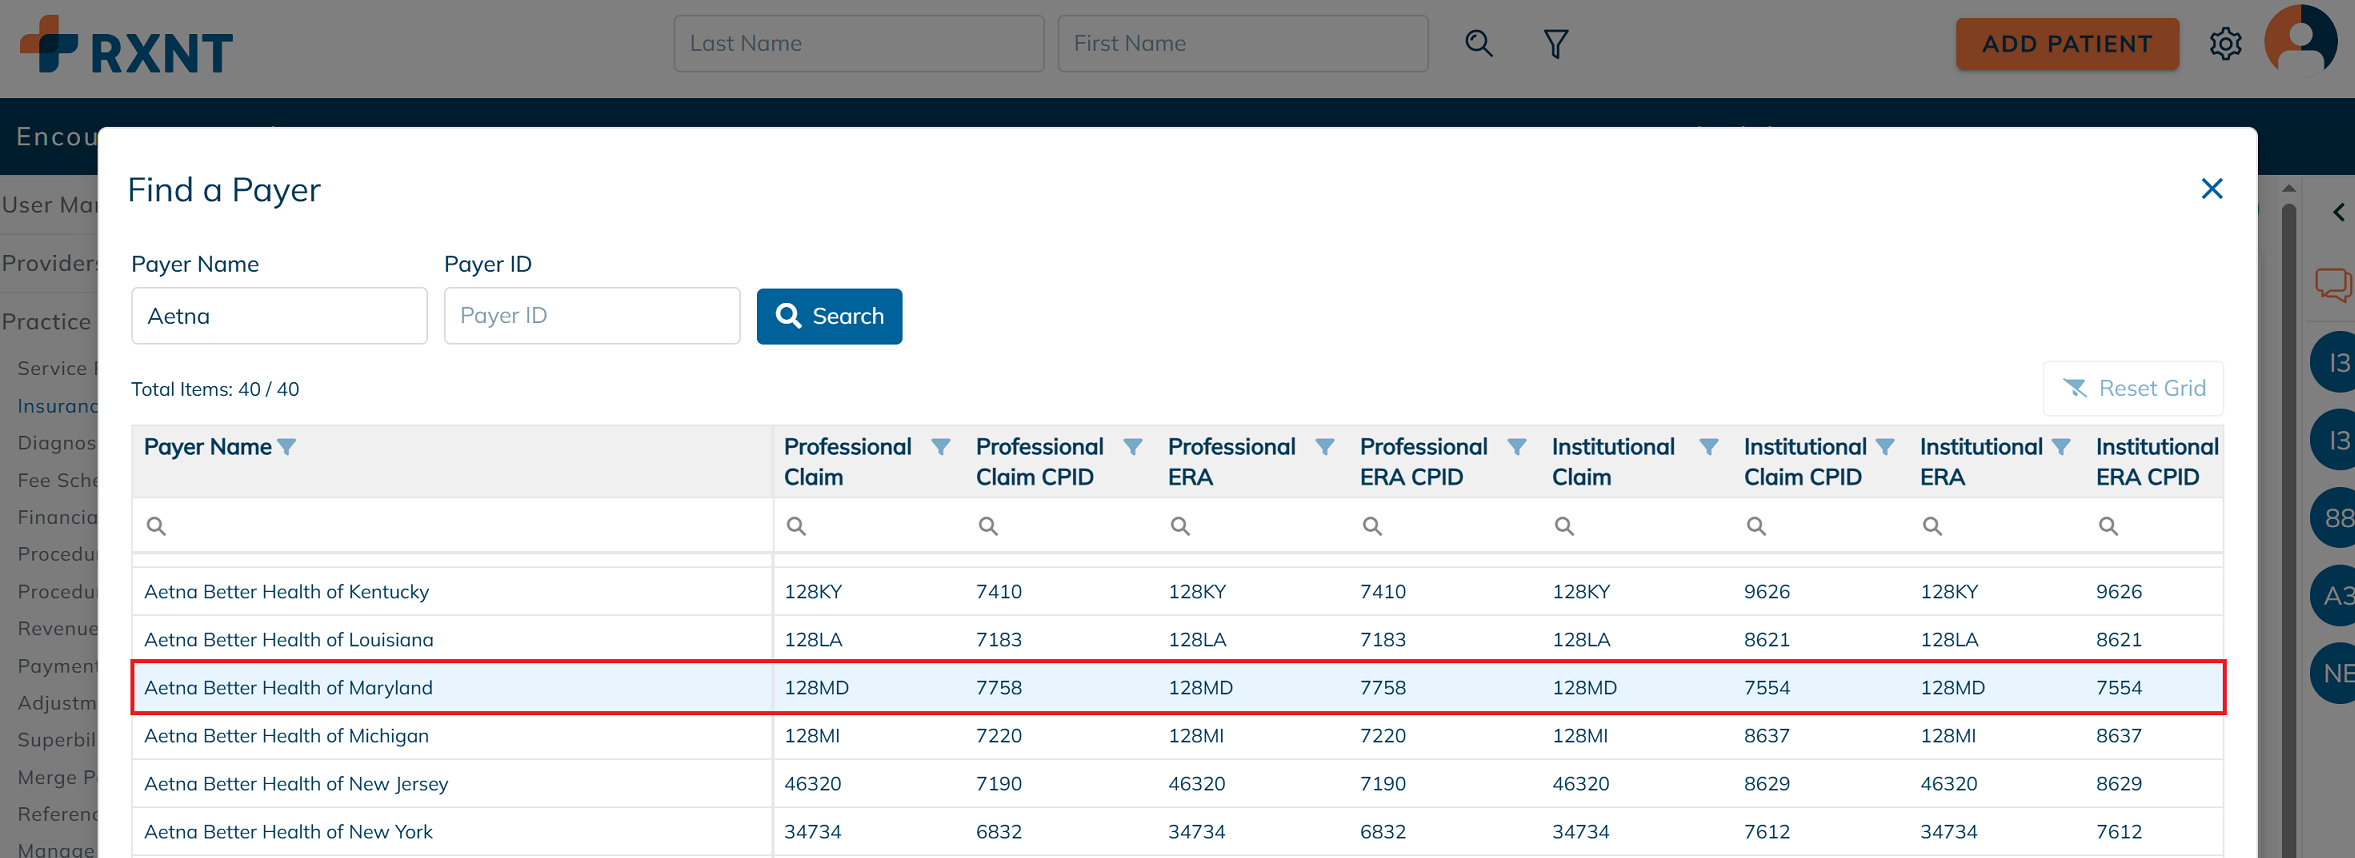This screenshot has height=858, width=2355.
Task: Open the patient filter funnel icon
Action: click(1555, 44)
